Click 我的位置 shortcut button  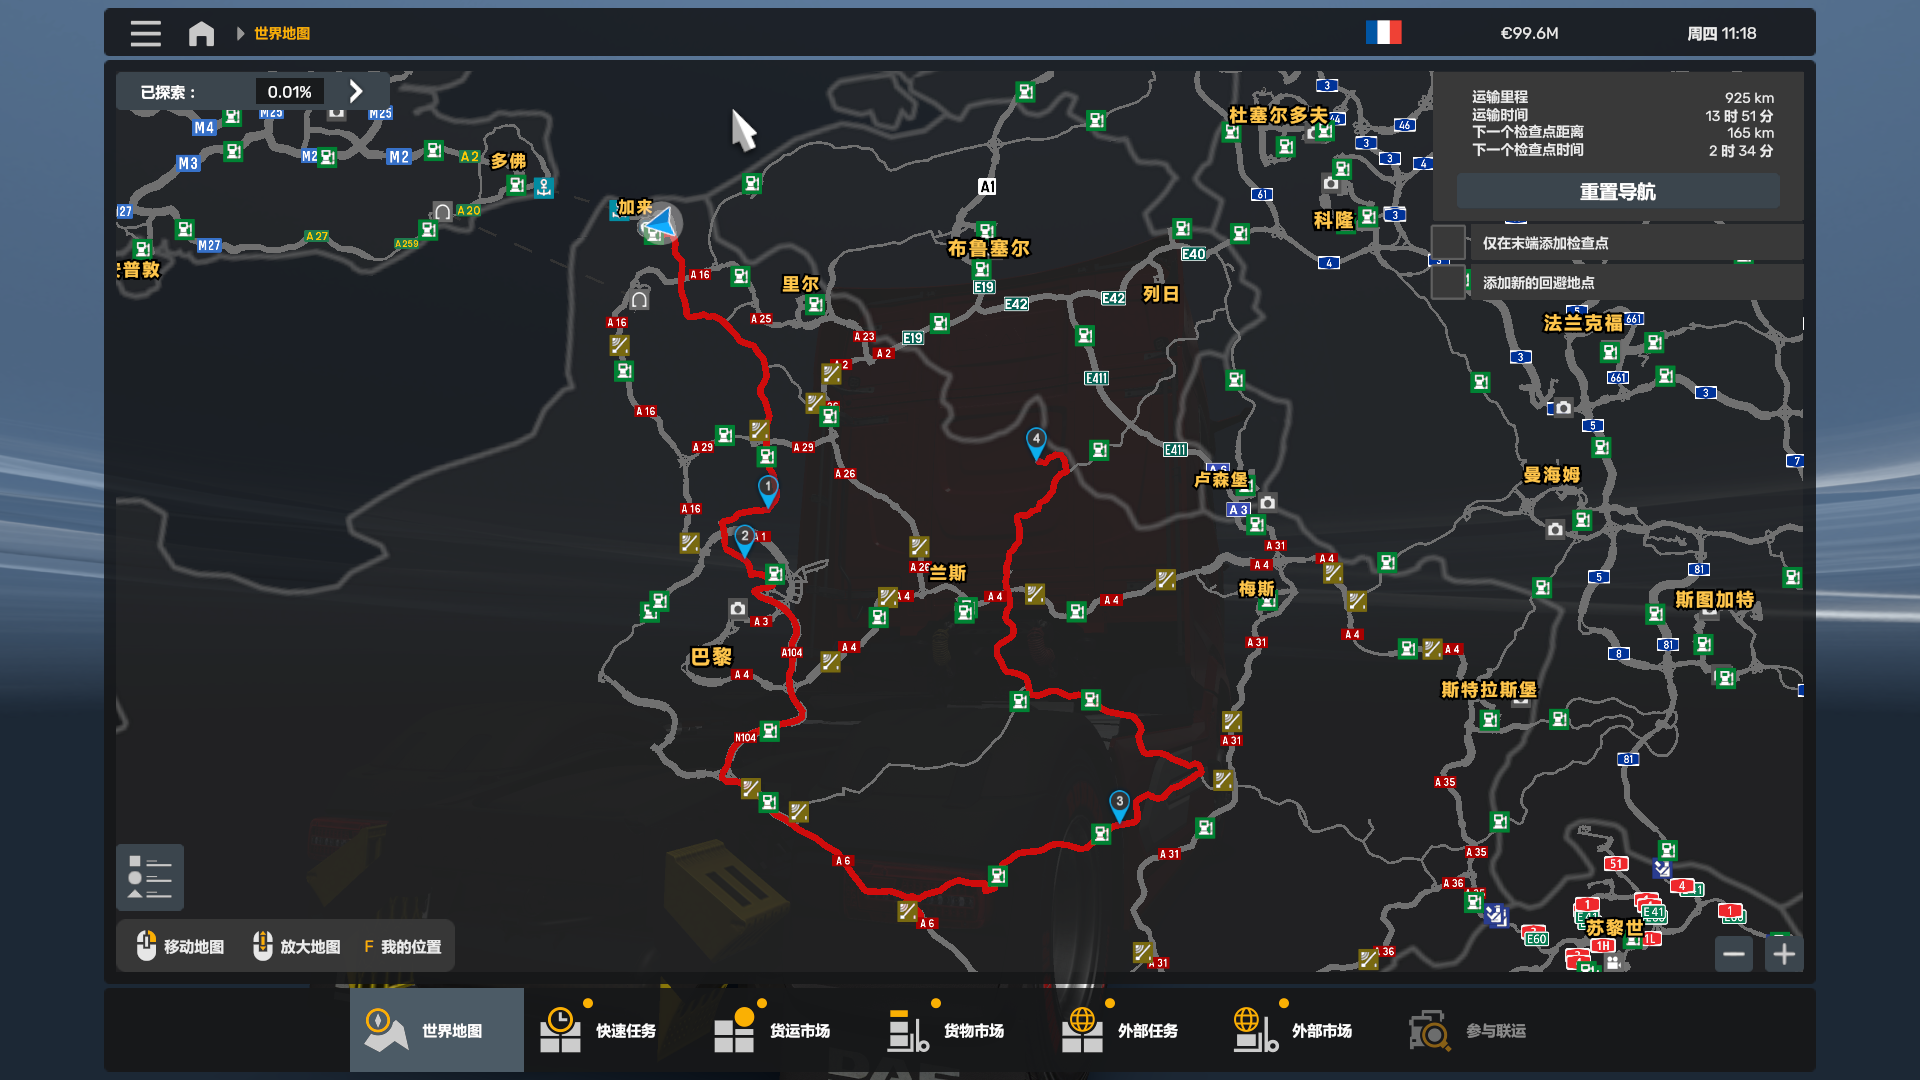click(402, 946)
